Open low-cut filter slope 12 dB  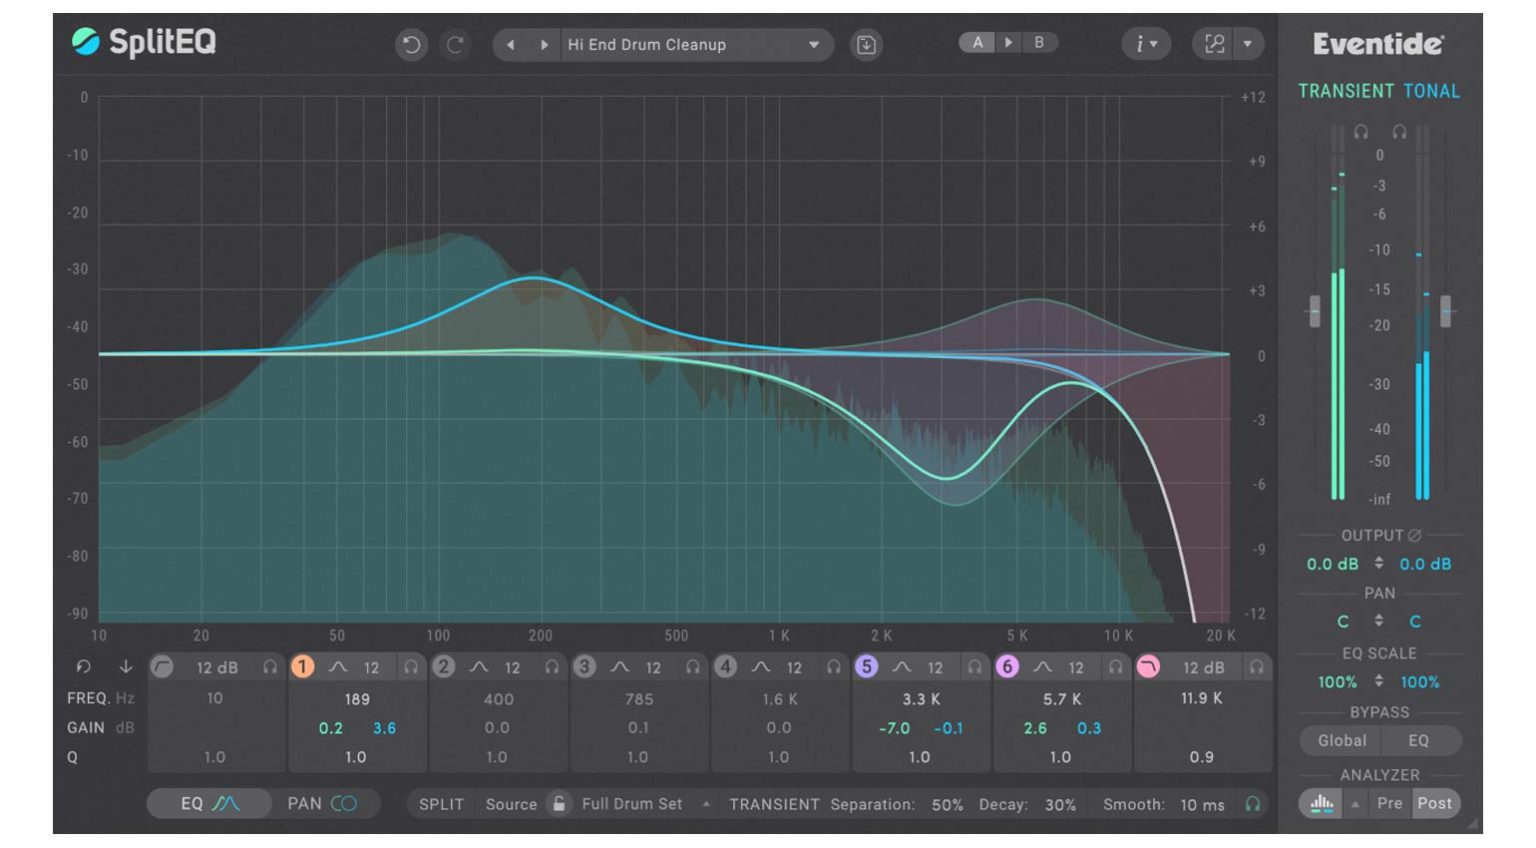coord(217,668)
